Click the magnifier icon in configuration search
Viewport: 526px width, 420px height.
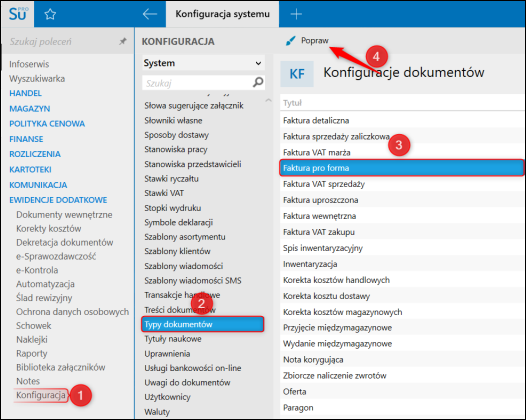point(258,82)
